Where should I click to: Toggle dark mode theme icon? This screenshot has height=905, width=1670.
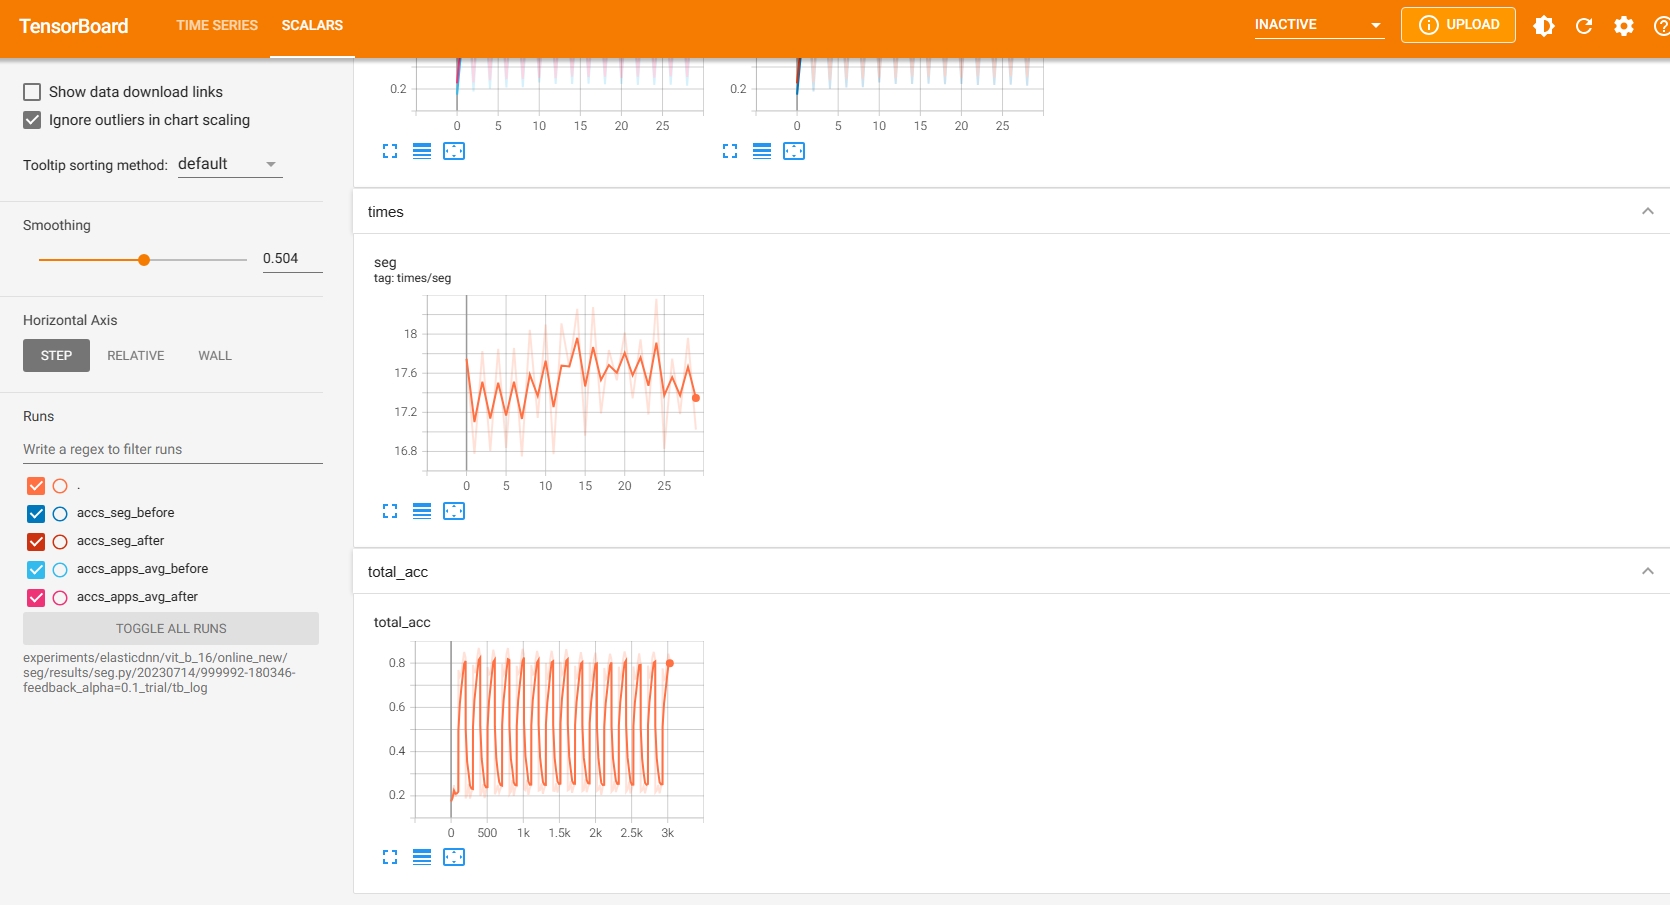1544,26
